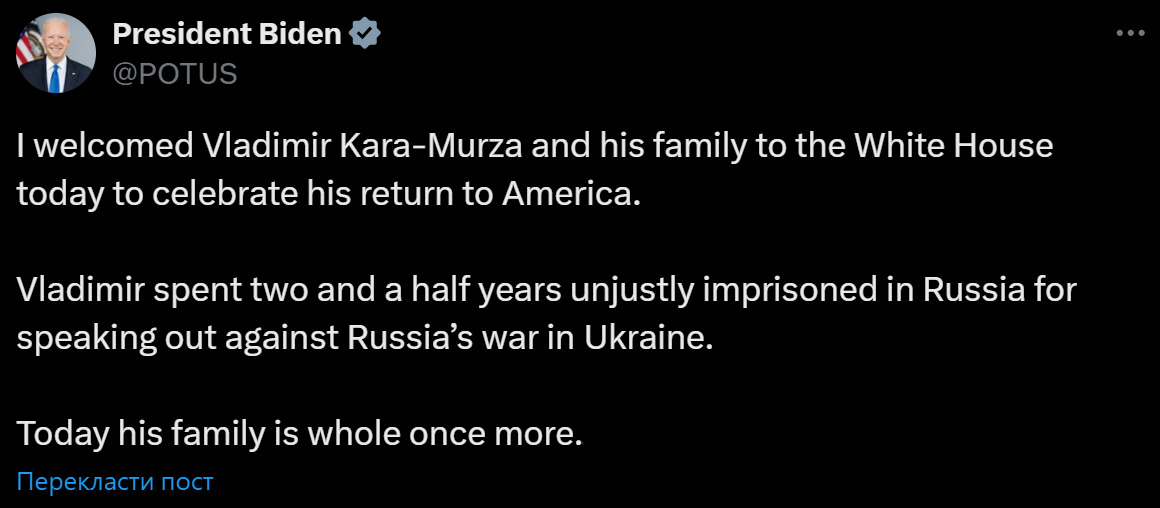Click the blue verified badge
Viewport: 1160px width, 508px height.
[x=365, y=34]
